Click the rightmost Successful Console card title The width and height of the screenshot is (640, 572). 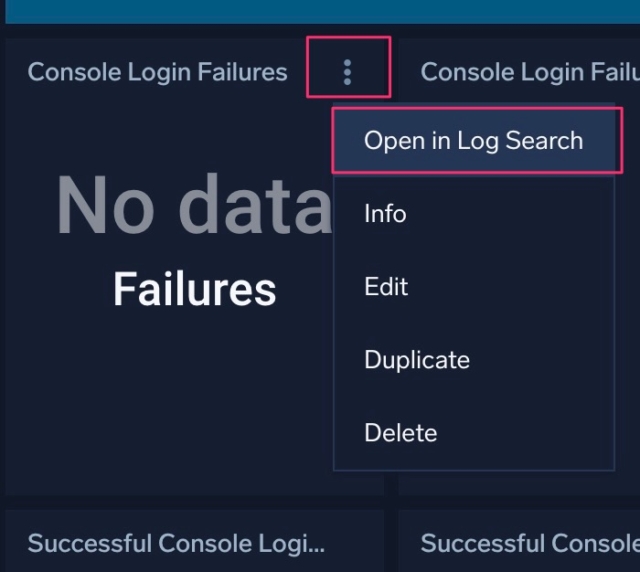(x=530, y=543)
